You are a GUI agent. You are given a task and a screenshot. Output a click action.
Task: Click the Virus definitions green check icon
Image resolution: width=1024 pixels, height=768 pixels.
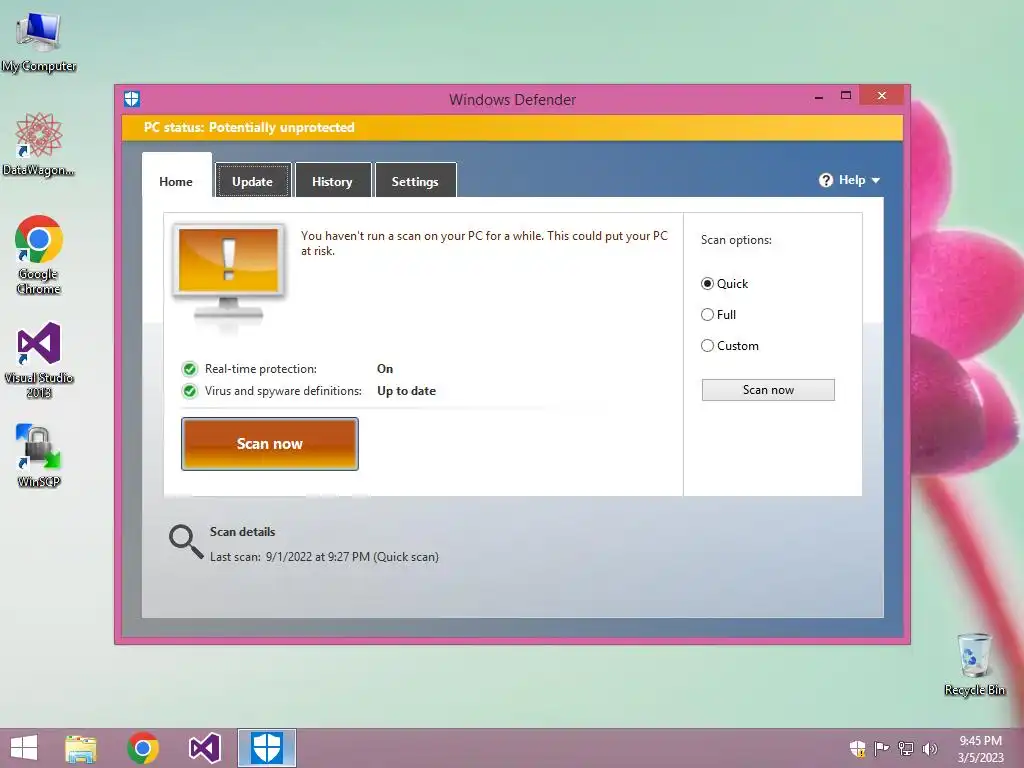[189, 391]
